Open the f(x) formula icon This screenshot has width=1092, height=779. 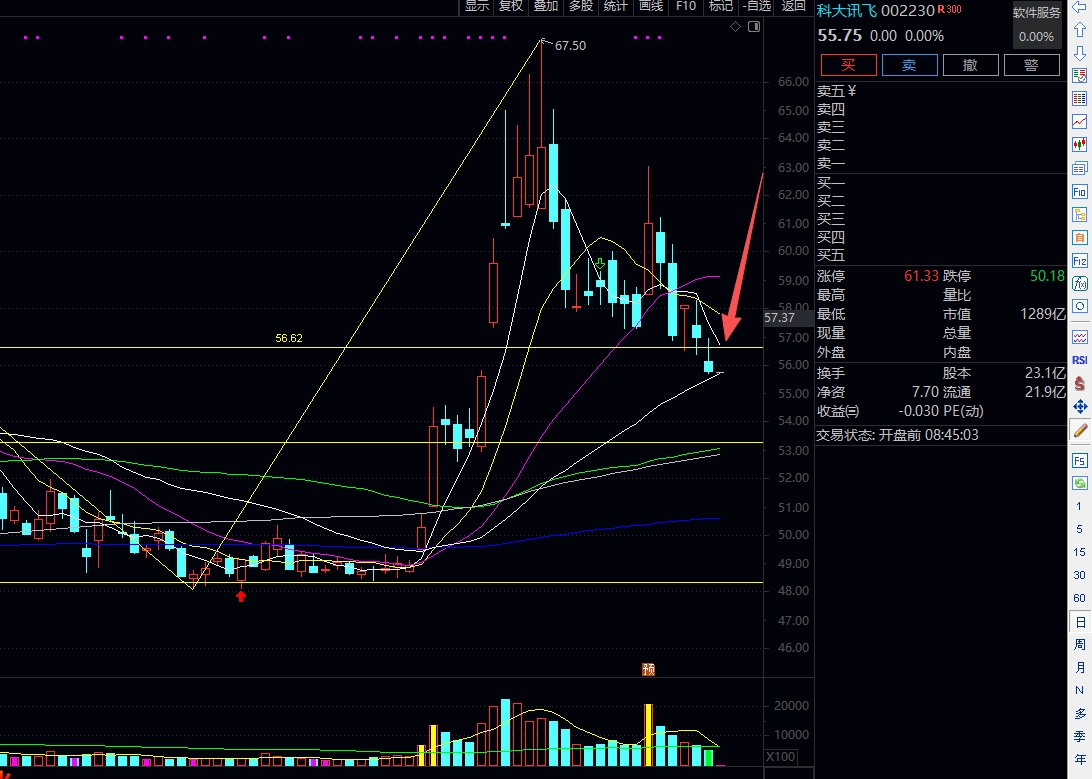[x=1079, y=283]
